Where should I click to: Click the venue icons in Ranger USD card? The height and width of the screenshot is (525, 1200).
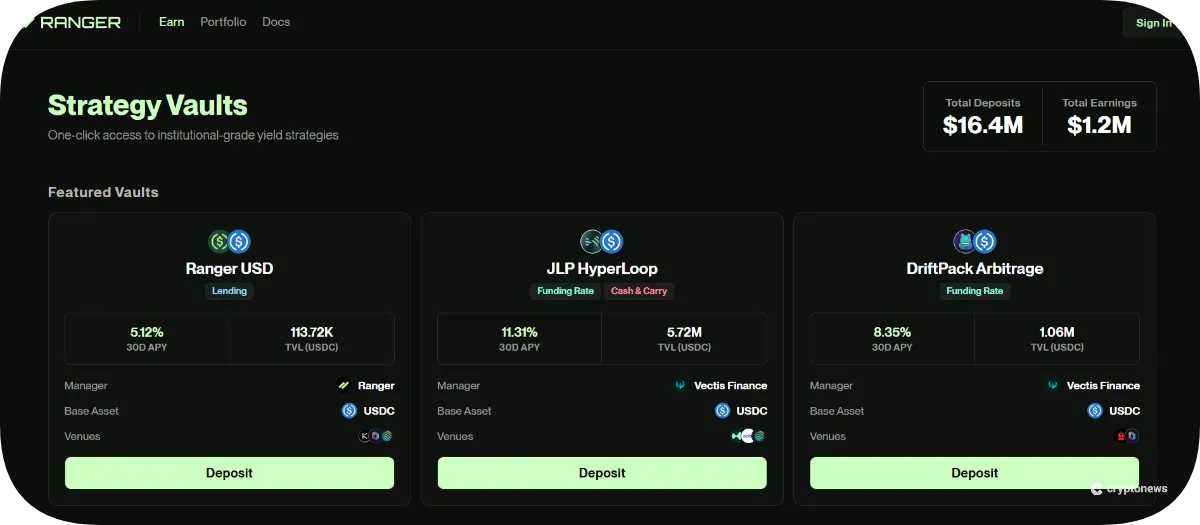[x=376, y=436]
